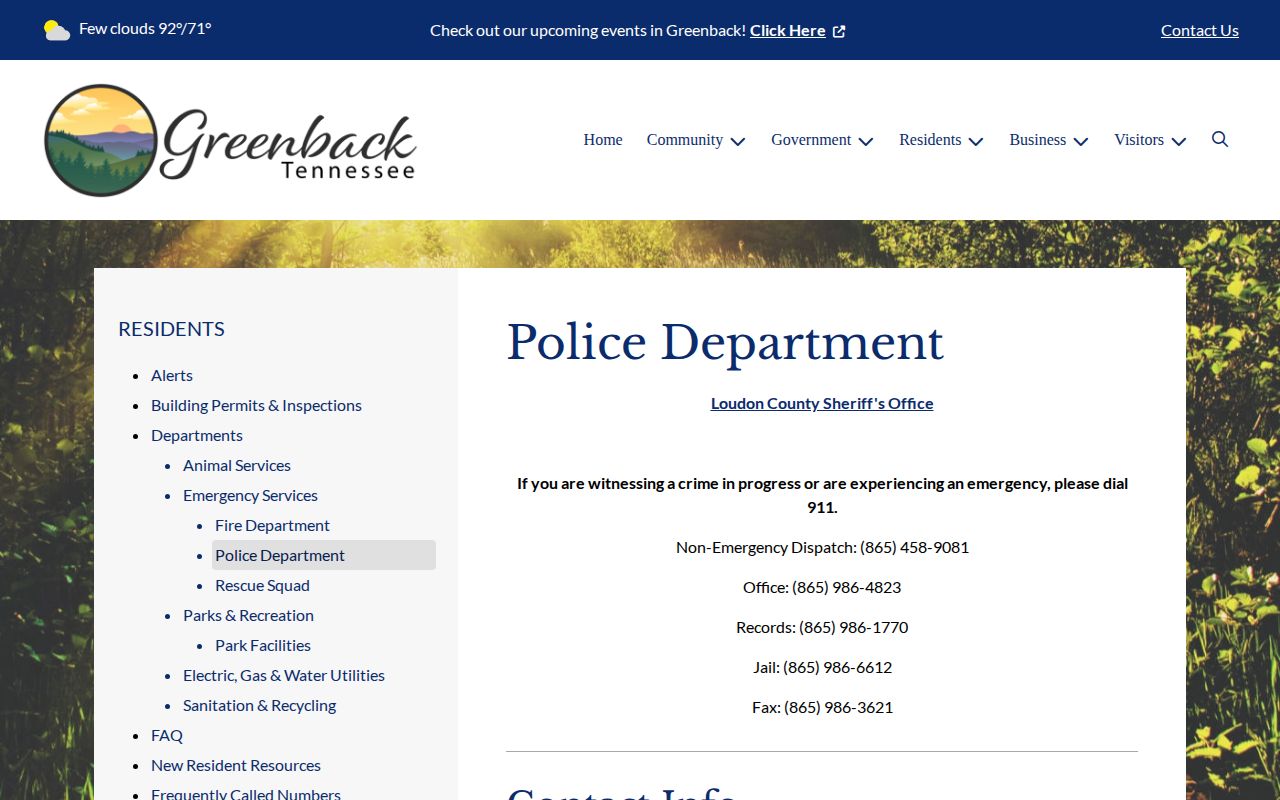Click the Office phone number line
This screenshot has height=800, width=1280.
(822, 587)
